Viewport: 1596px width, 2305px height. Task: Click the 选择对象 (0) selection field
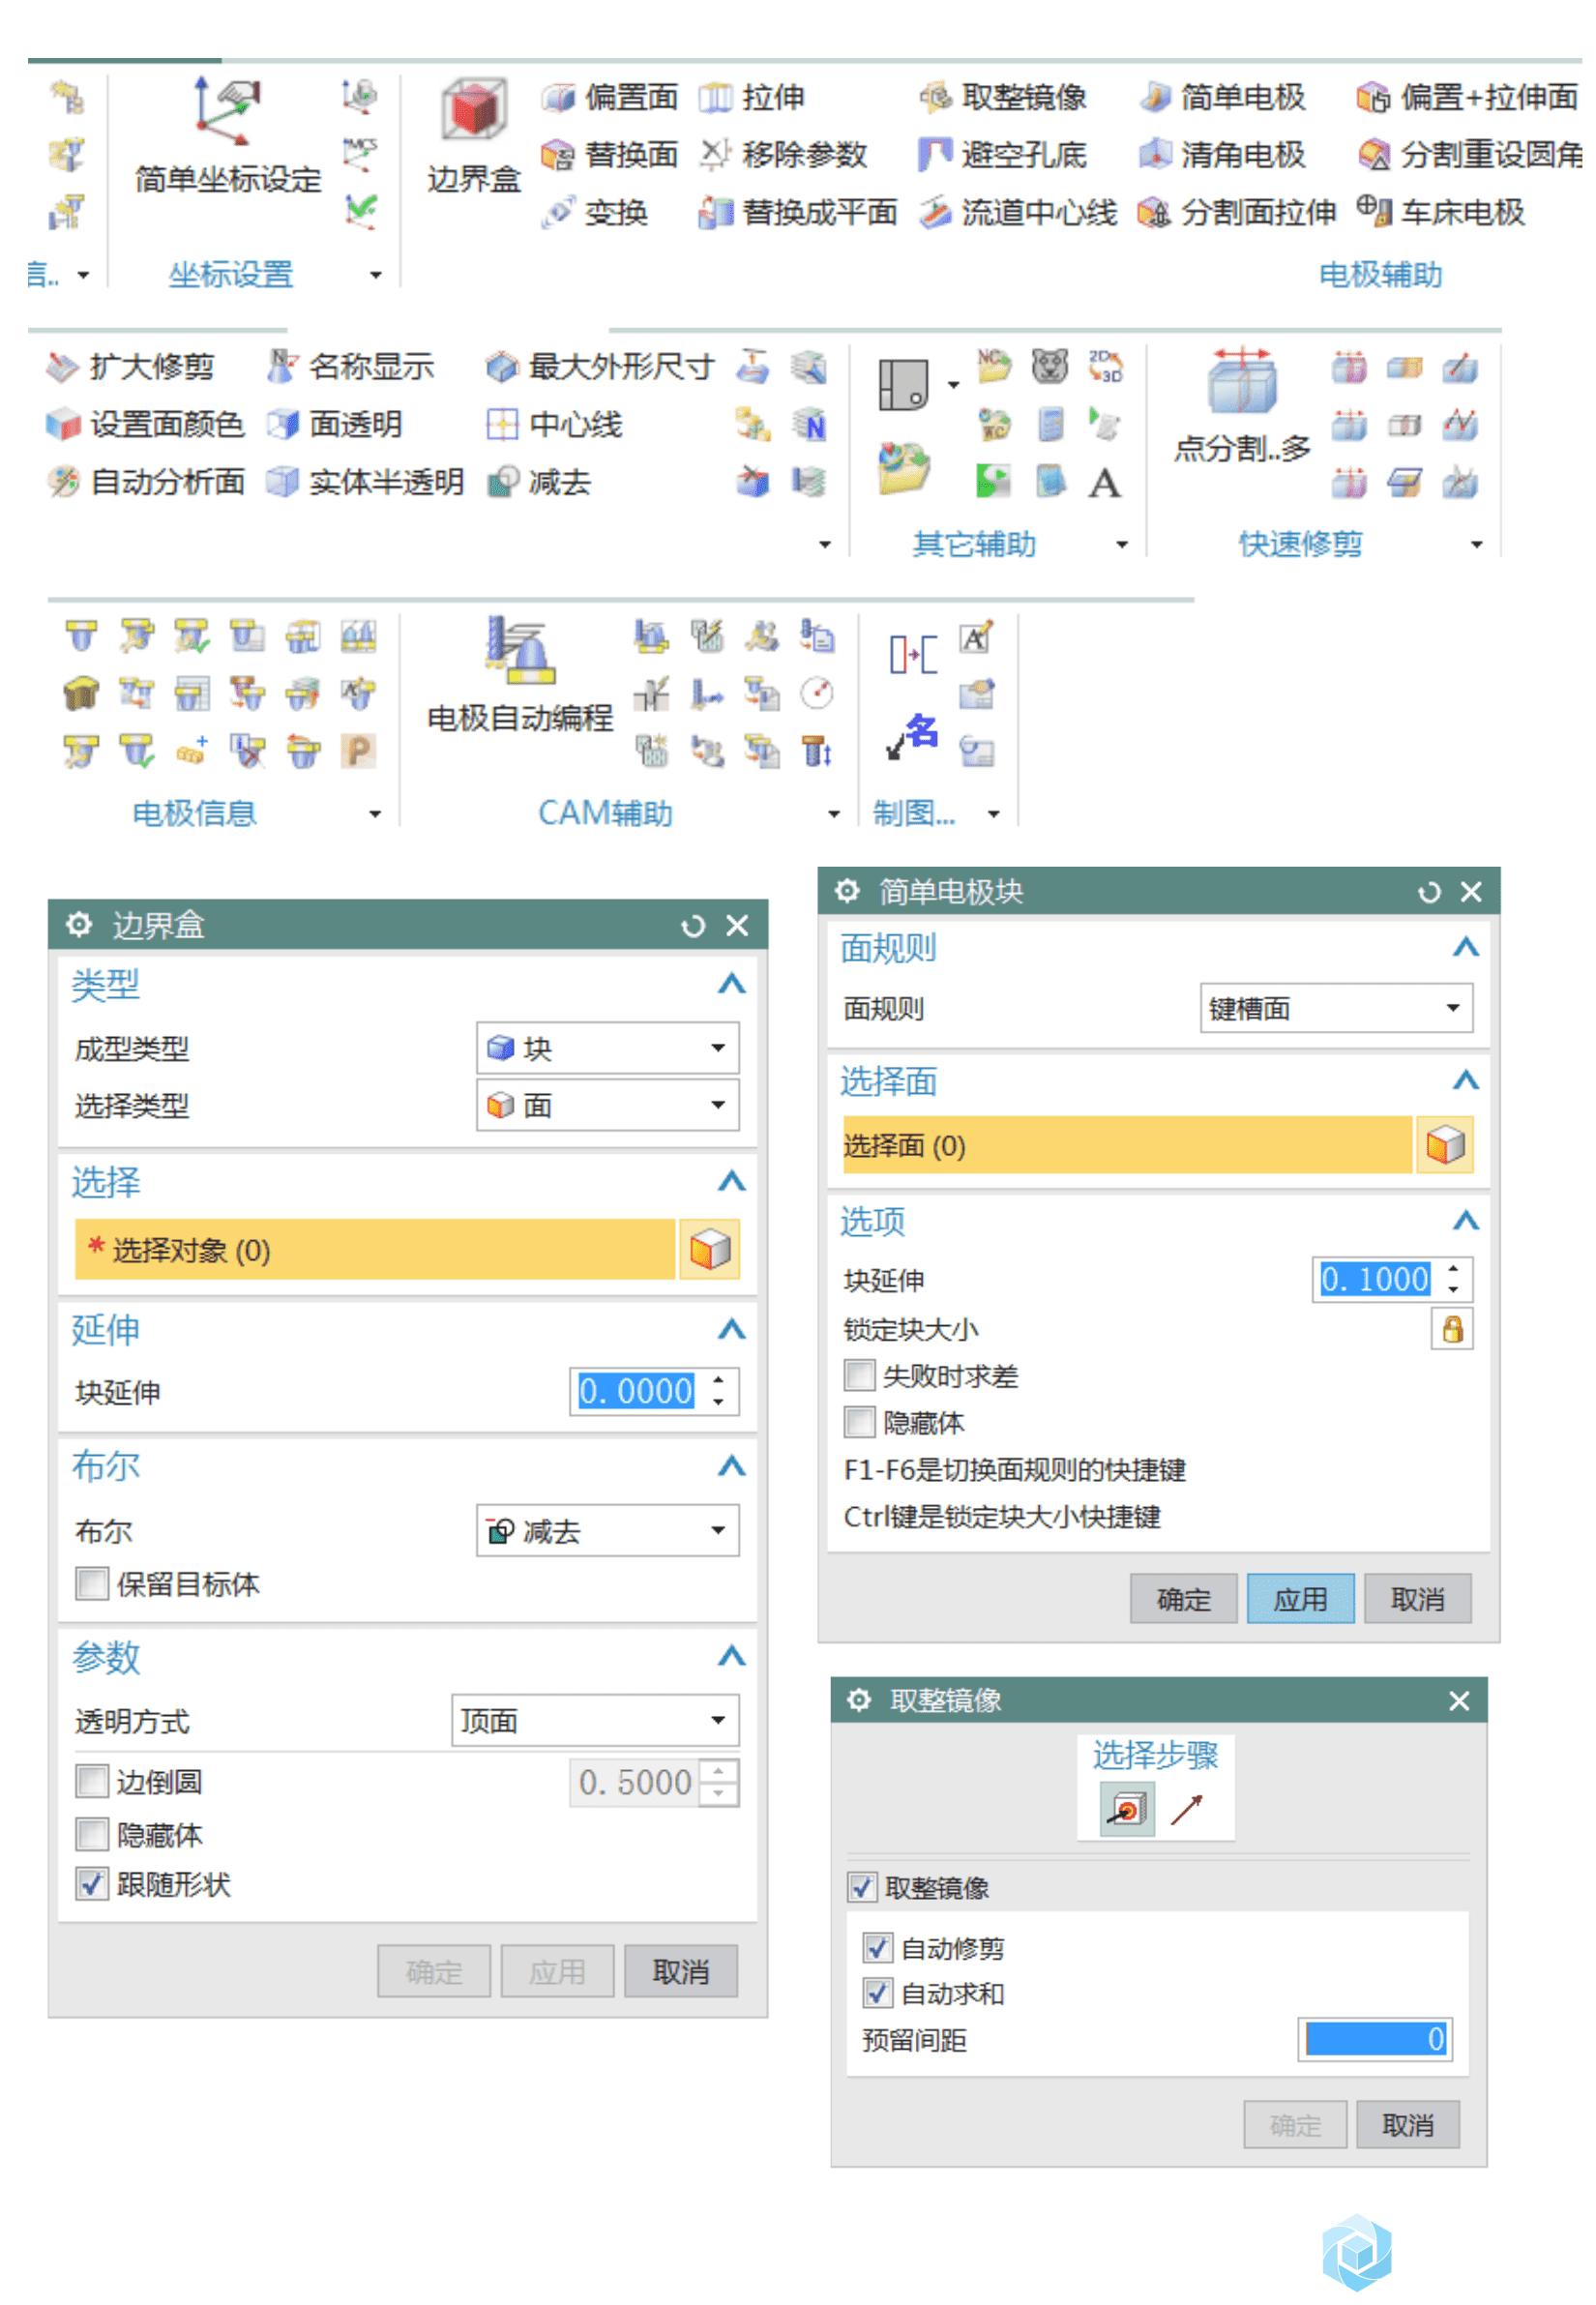(x=375, y=1249)
